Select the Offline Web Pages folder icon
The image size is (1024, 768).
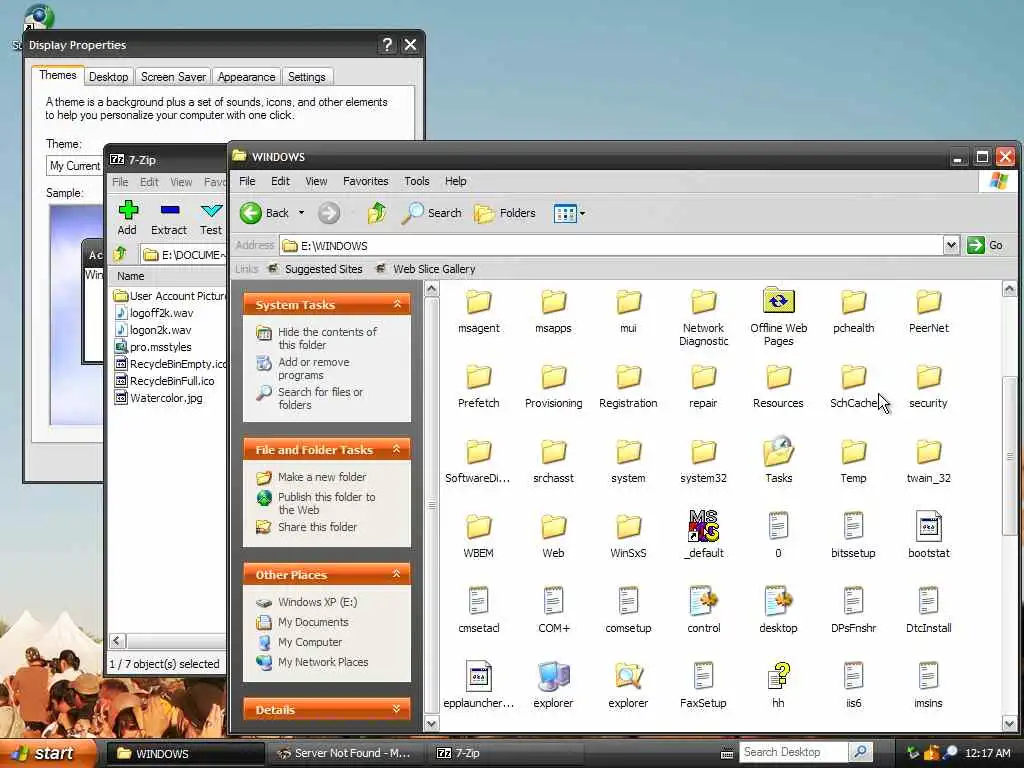[778, 302]
